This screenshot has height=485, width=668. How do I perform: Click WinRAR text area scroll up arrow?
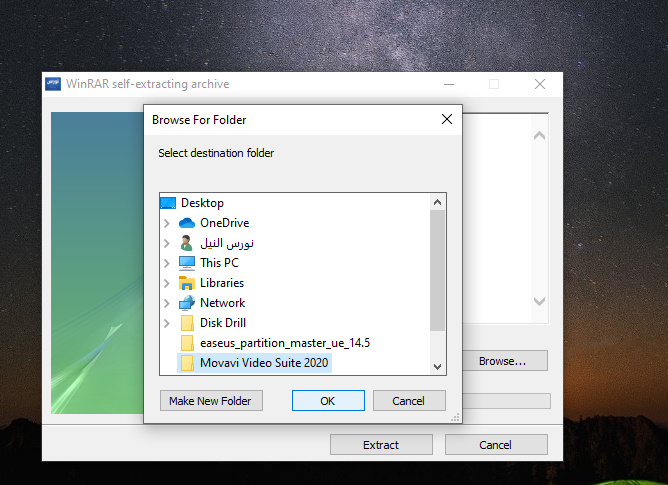(x=539, y=136)
